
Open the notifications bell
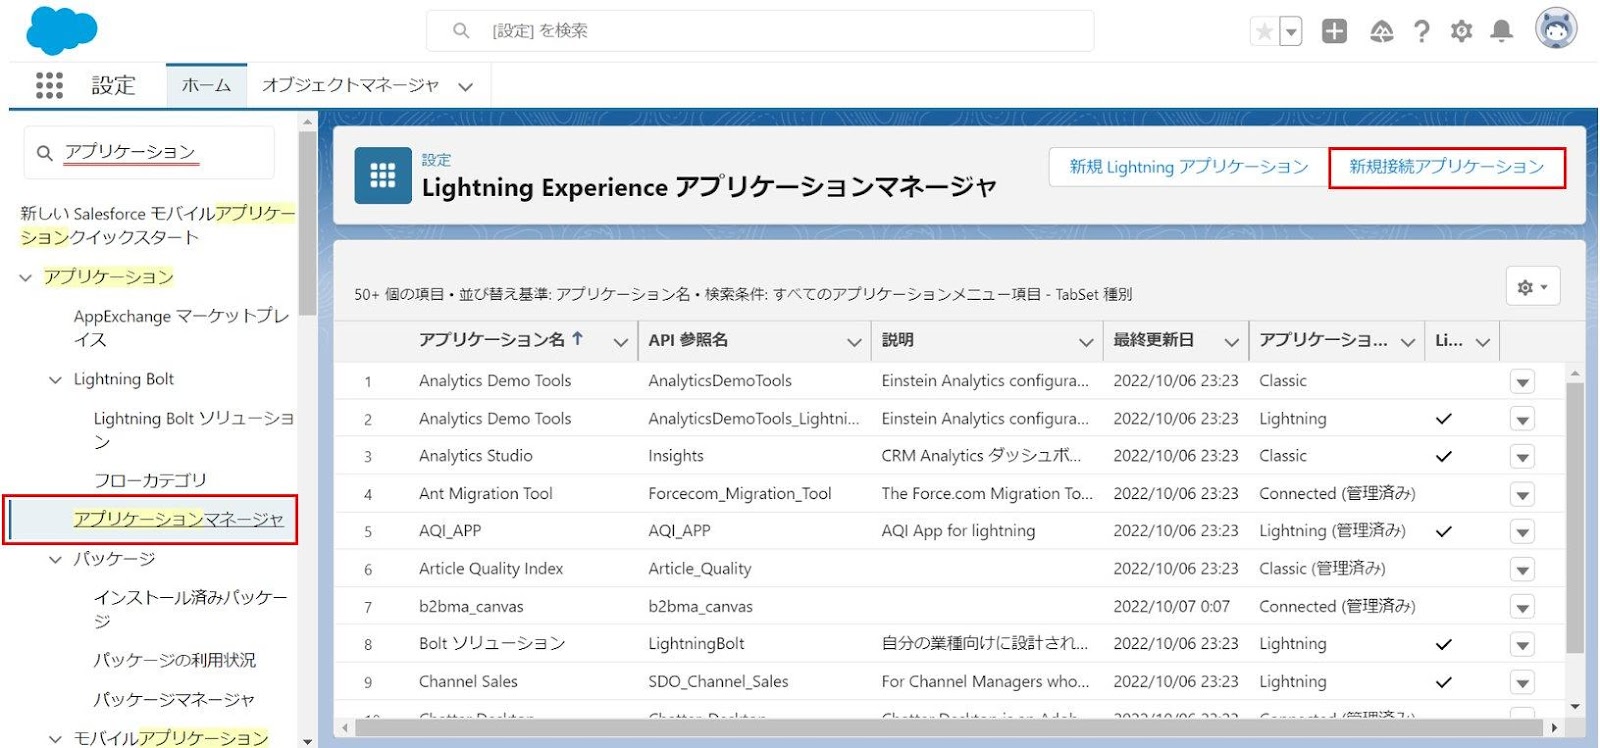click(x=1501, y=32)
